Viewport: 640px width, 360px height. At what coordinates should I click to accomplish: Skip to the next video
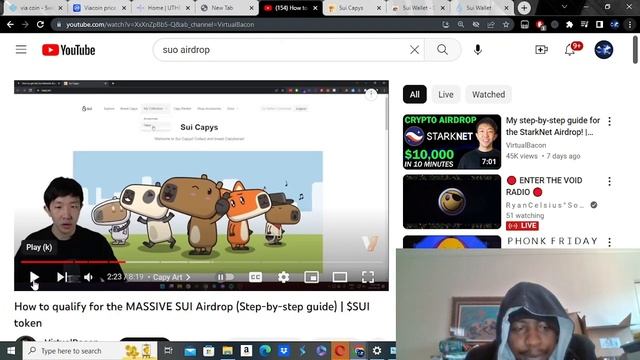[x=62, y=277]
